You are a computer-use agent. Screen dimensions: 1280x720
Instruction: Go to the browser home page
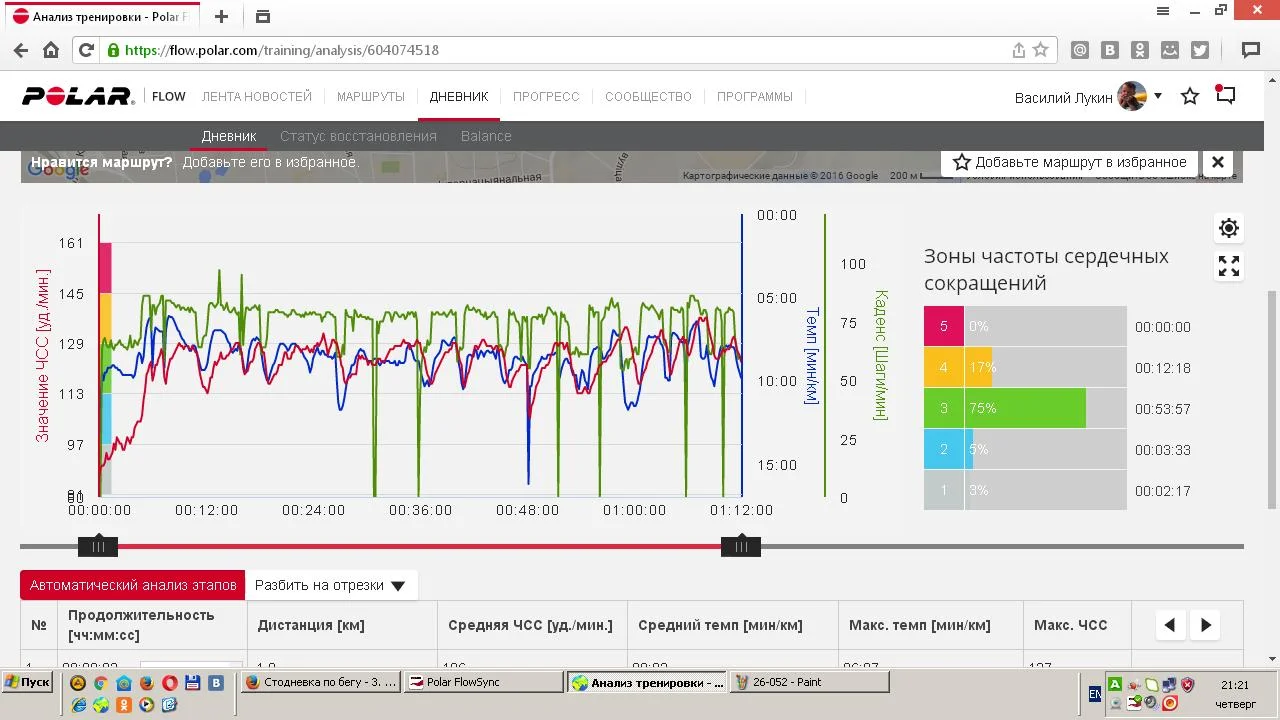point(51,50)
